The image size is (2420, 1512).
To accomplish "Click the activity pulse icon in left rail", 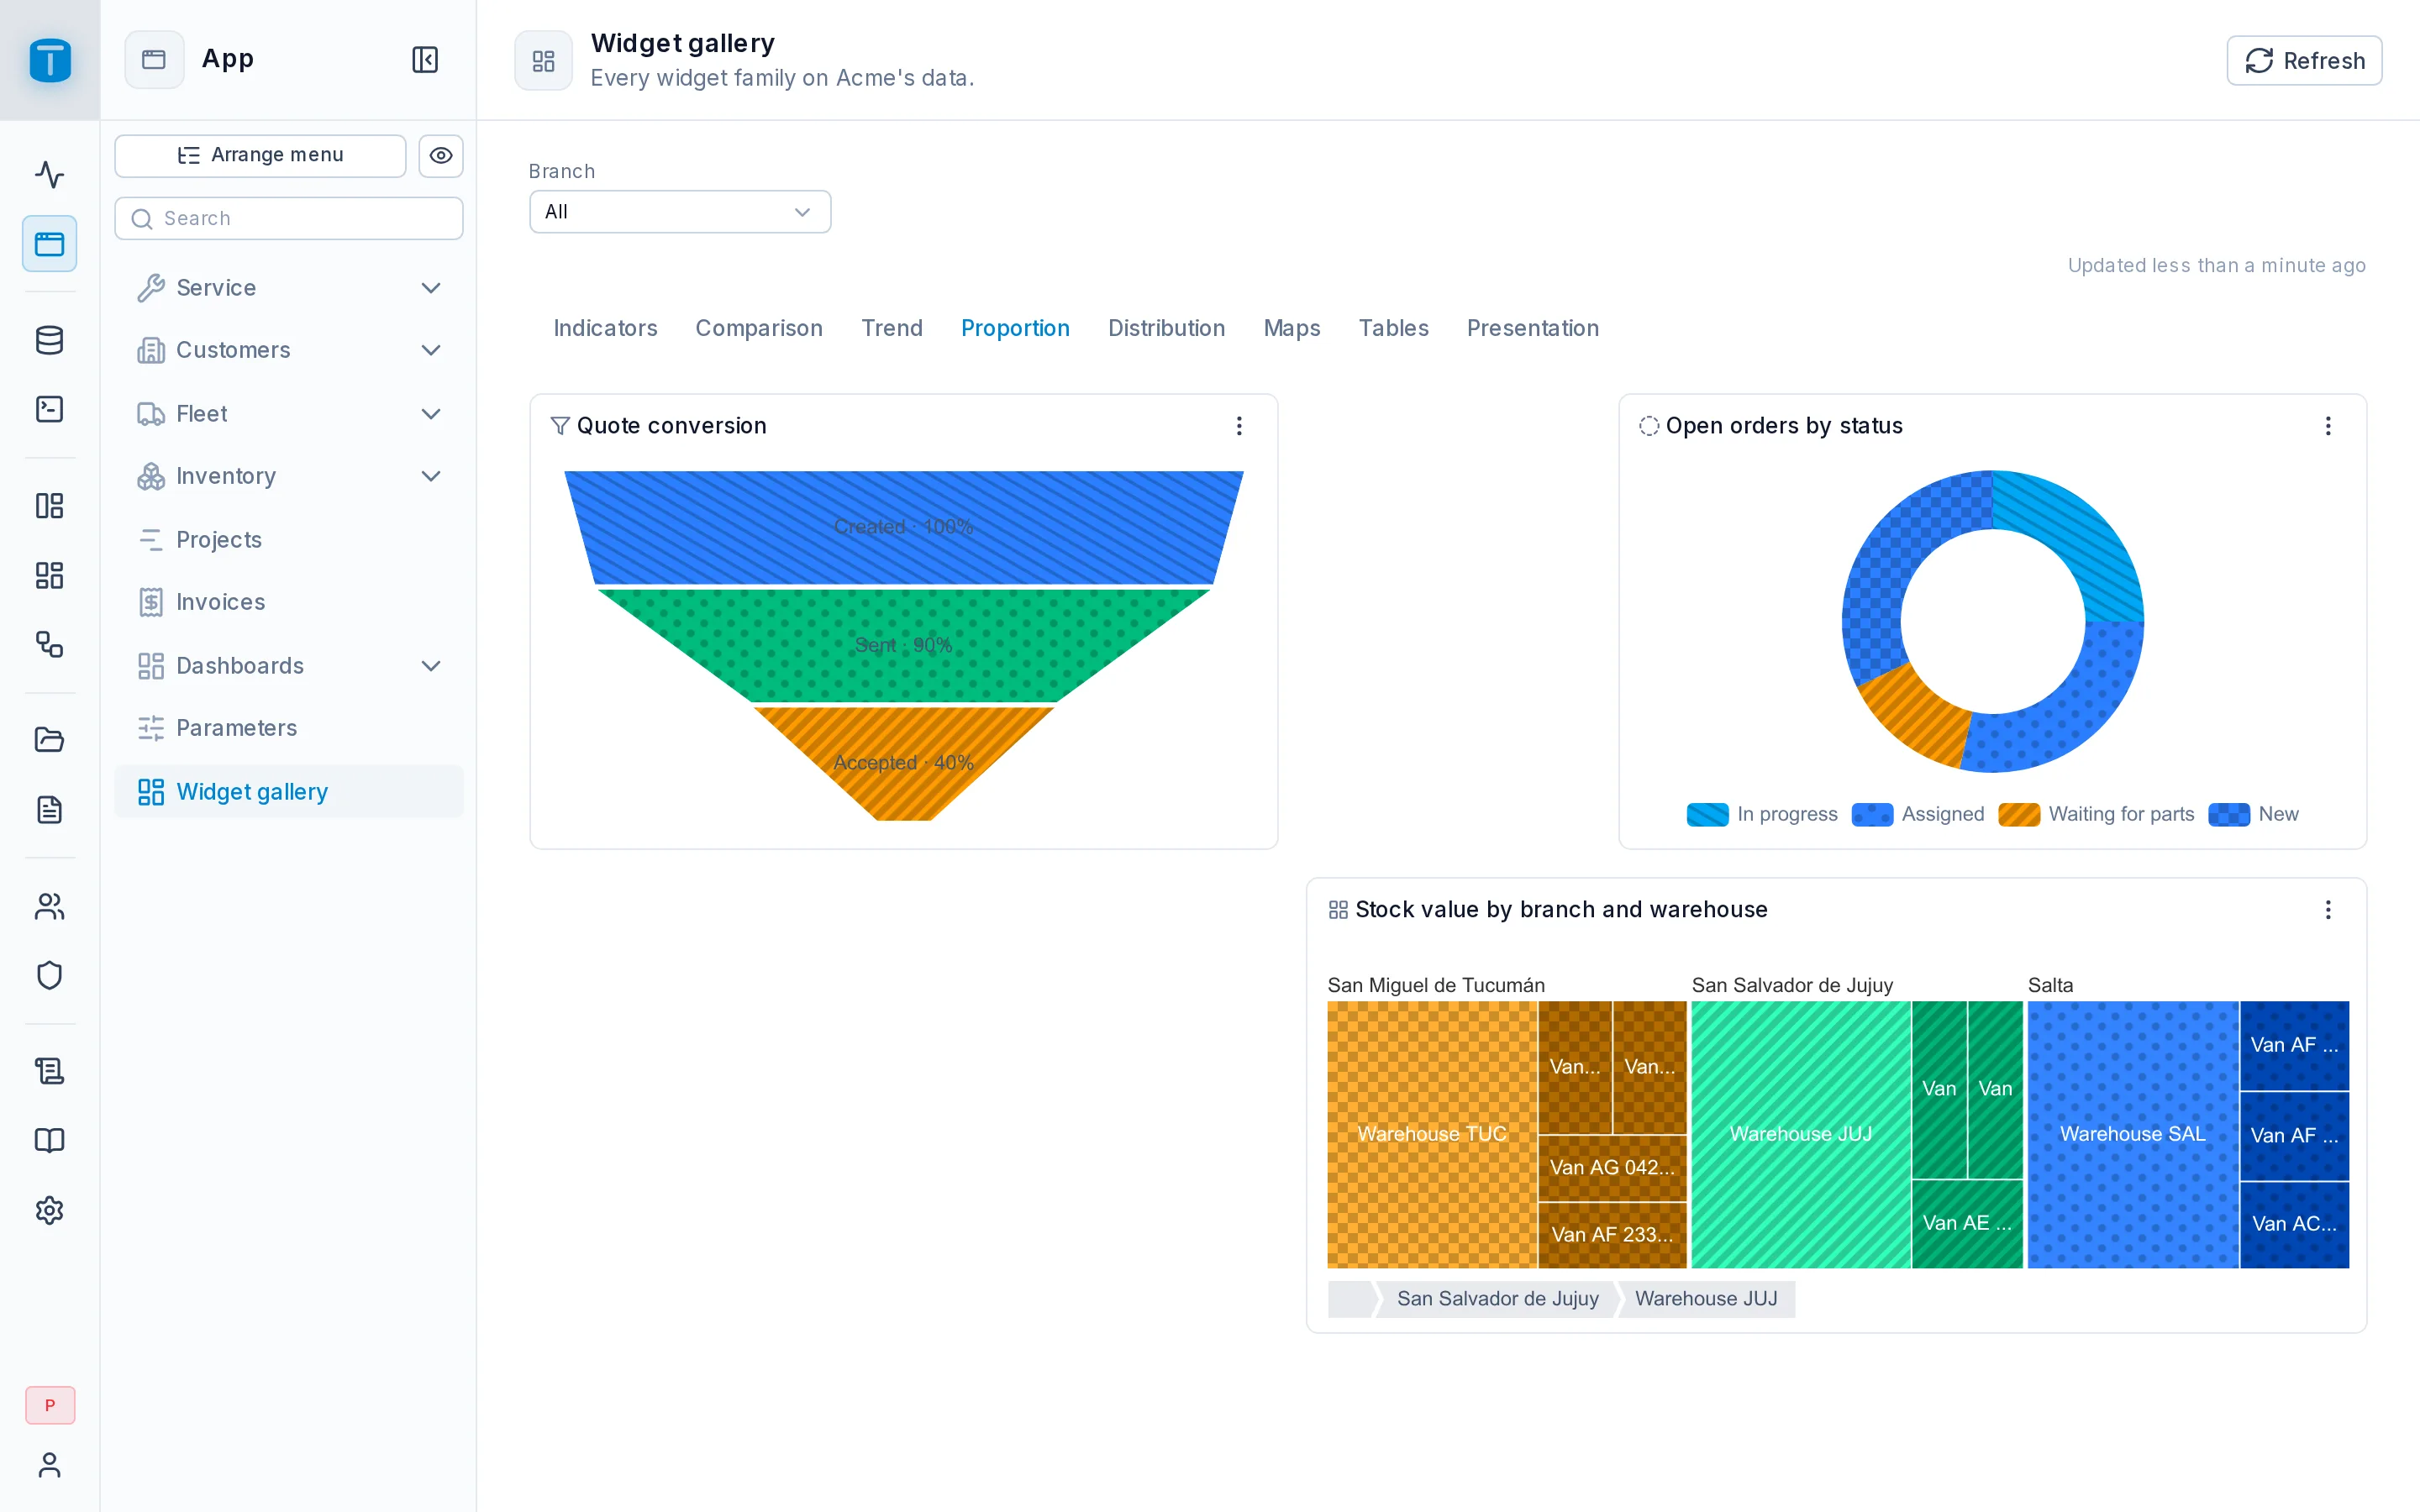I will pyautogui.click(x=49, y=175).
